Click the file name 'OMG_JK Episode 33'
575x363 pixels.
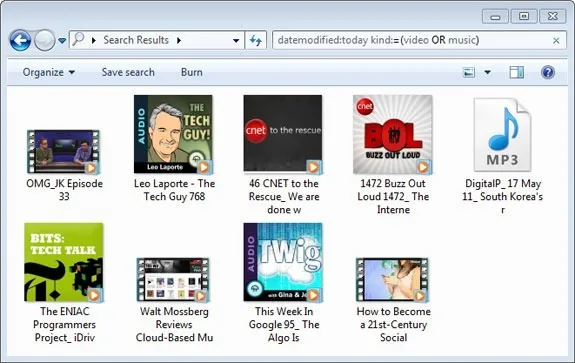tap(64, 190)
